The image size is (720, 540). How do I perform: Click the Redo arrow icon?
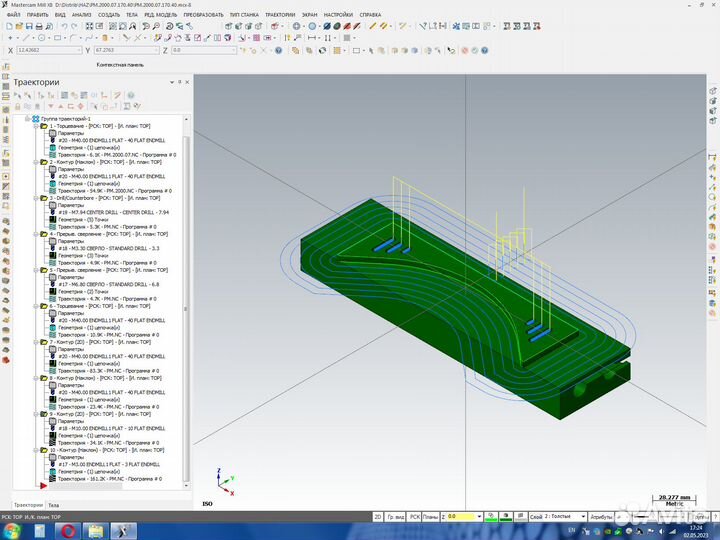click(x=74, y=27)
